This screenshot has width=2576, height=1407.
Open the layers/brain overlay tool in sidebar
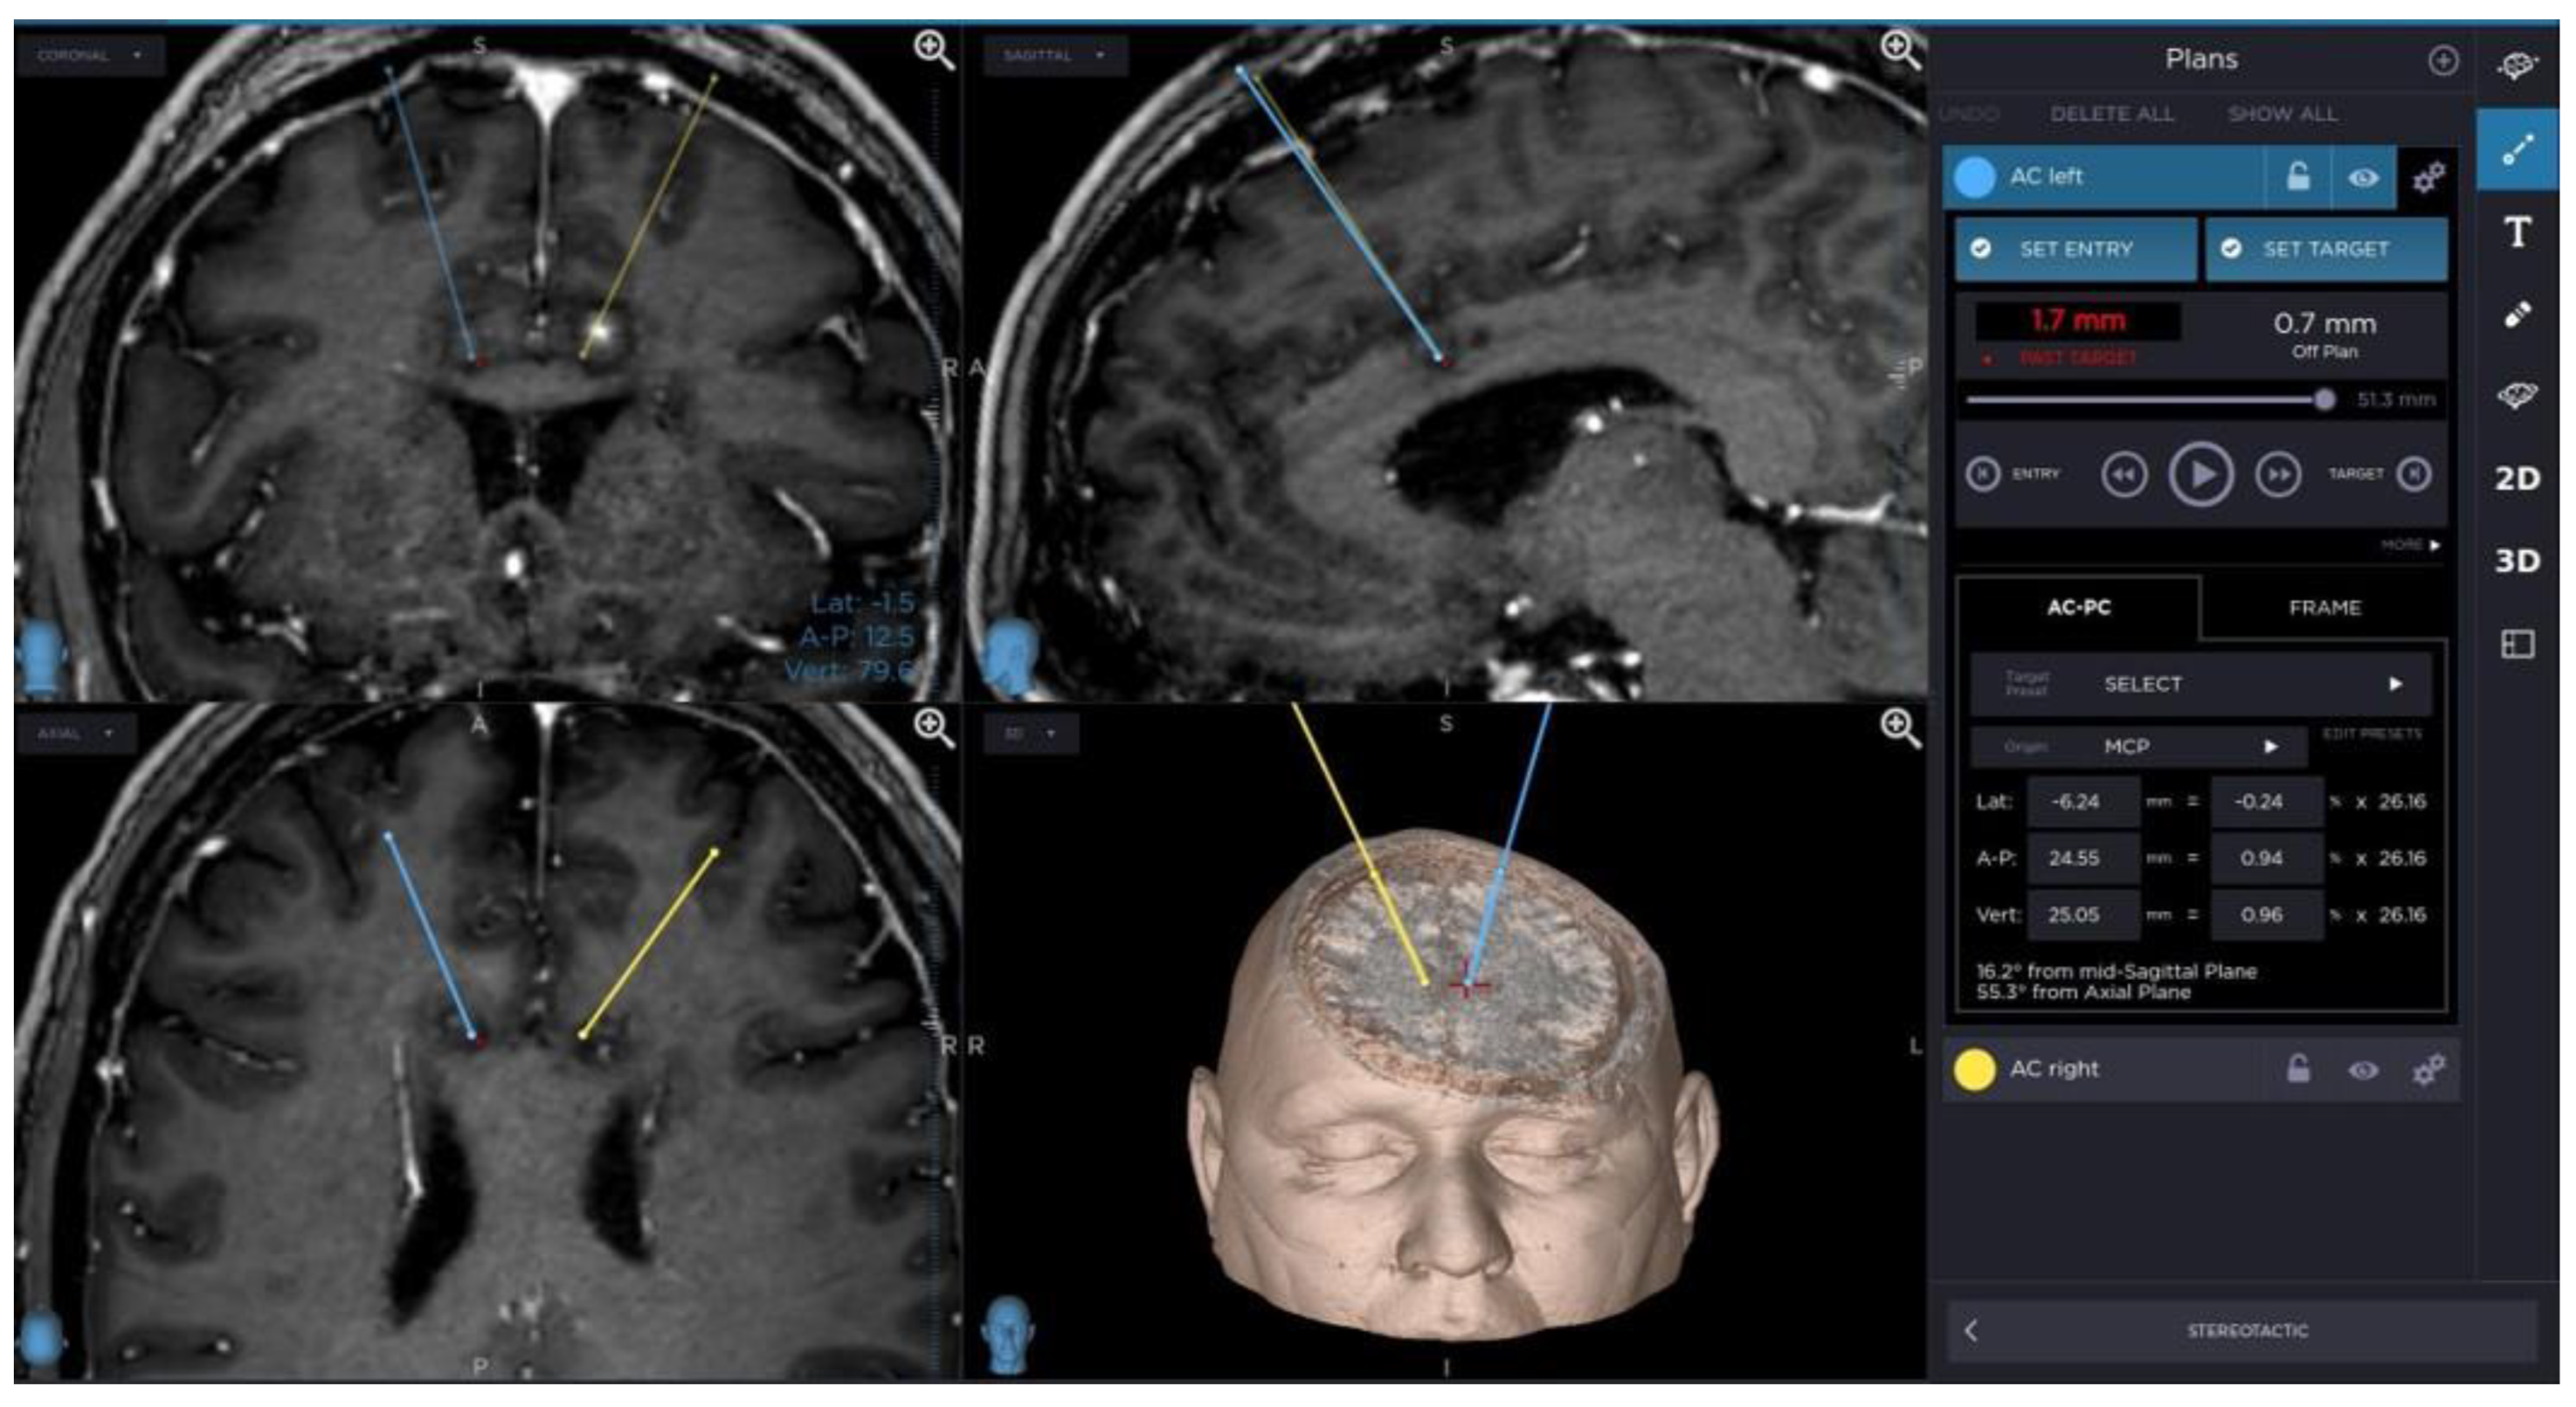pyautogui.click(x=2517, y=396)
